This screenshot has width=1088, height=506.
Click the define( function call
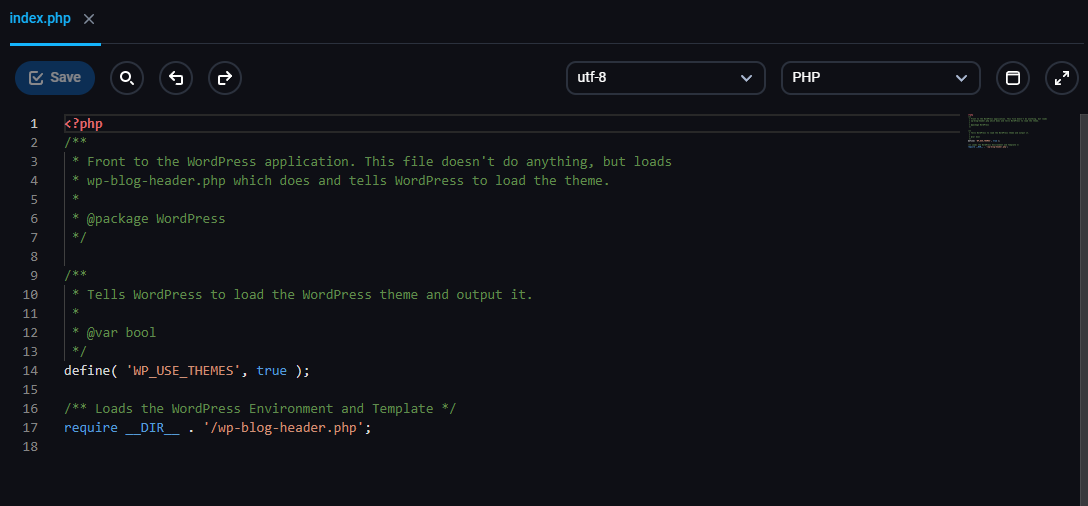pyautogui.click(x=91, y=371)
